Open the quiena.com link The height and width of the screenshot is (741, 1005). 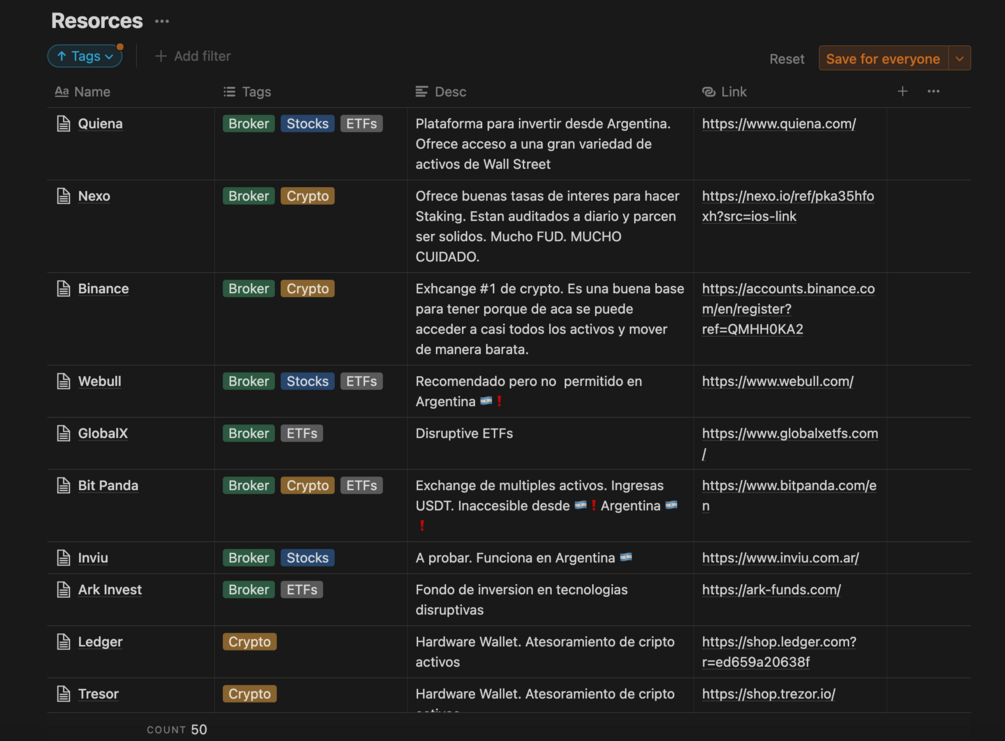click(x=779, y=124)
